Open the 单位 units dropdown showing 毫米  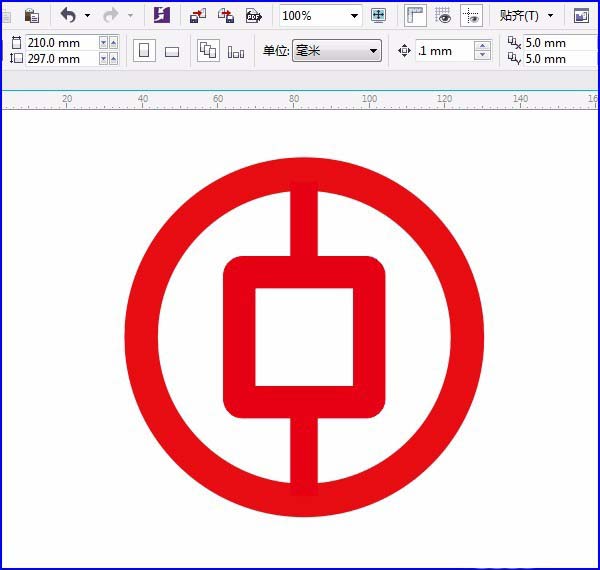tap(337, 50)
